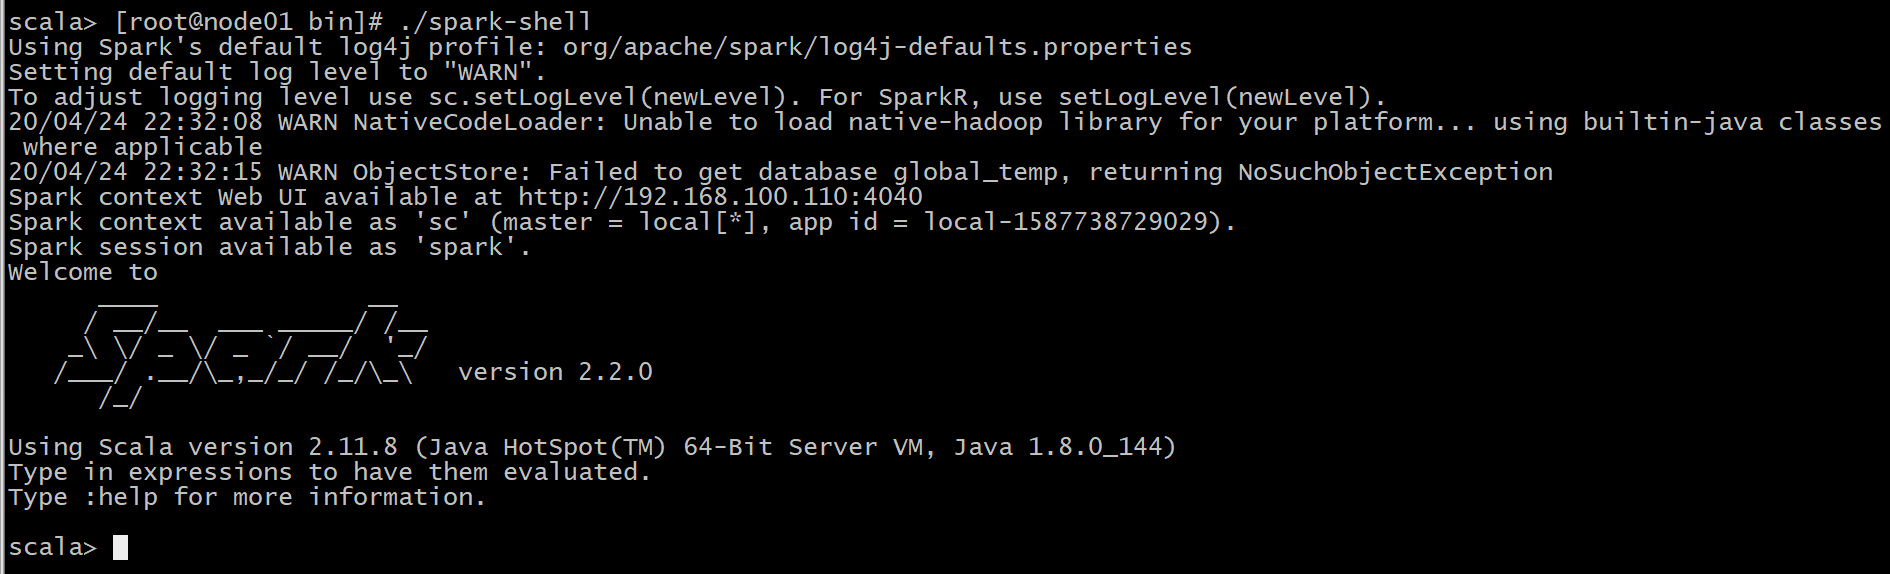This screenshot has height=574, width=1890.
Task: Click the scala> prompt at bottom
Action: pyautogui.click(x=53, y=547)
